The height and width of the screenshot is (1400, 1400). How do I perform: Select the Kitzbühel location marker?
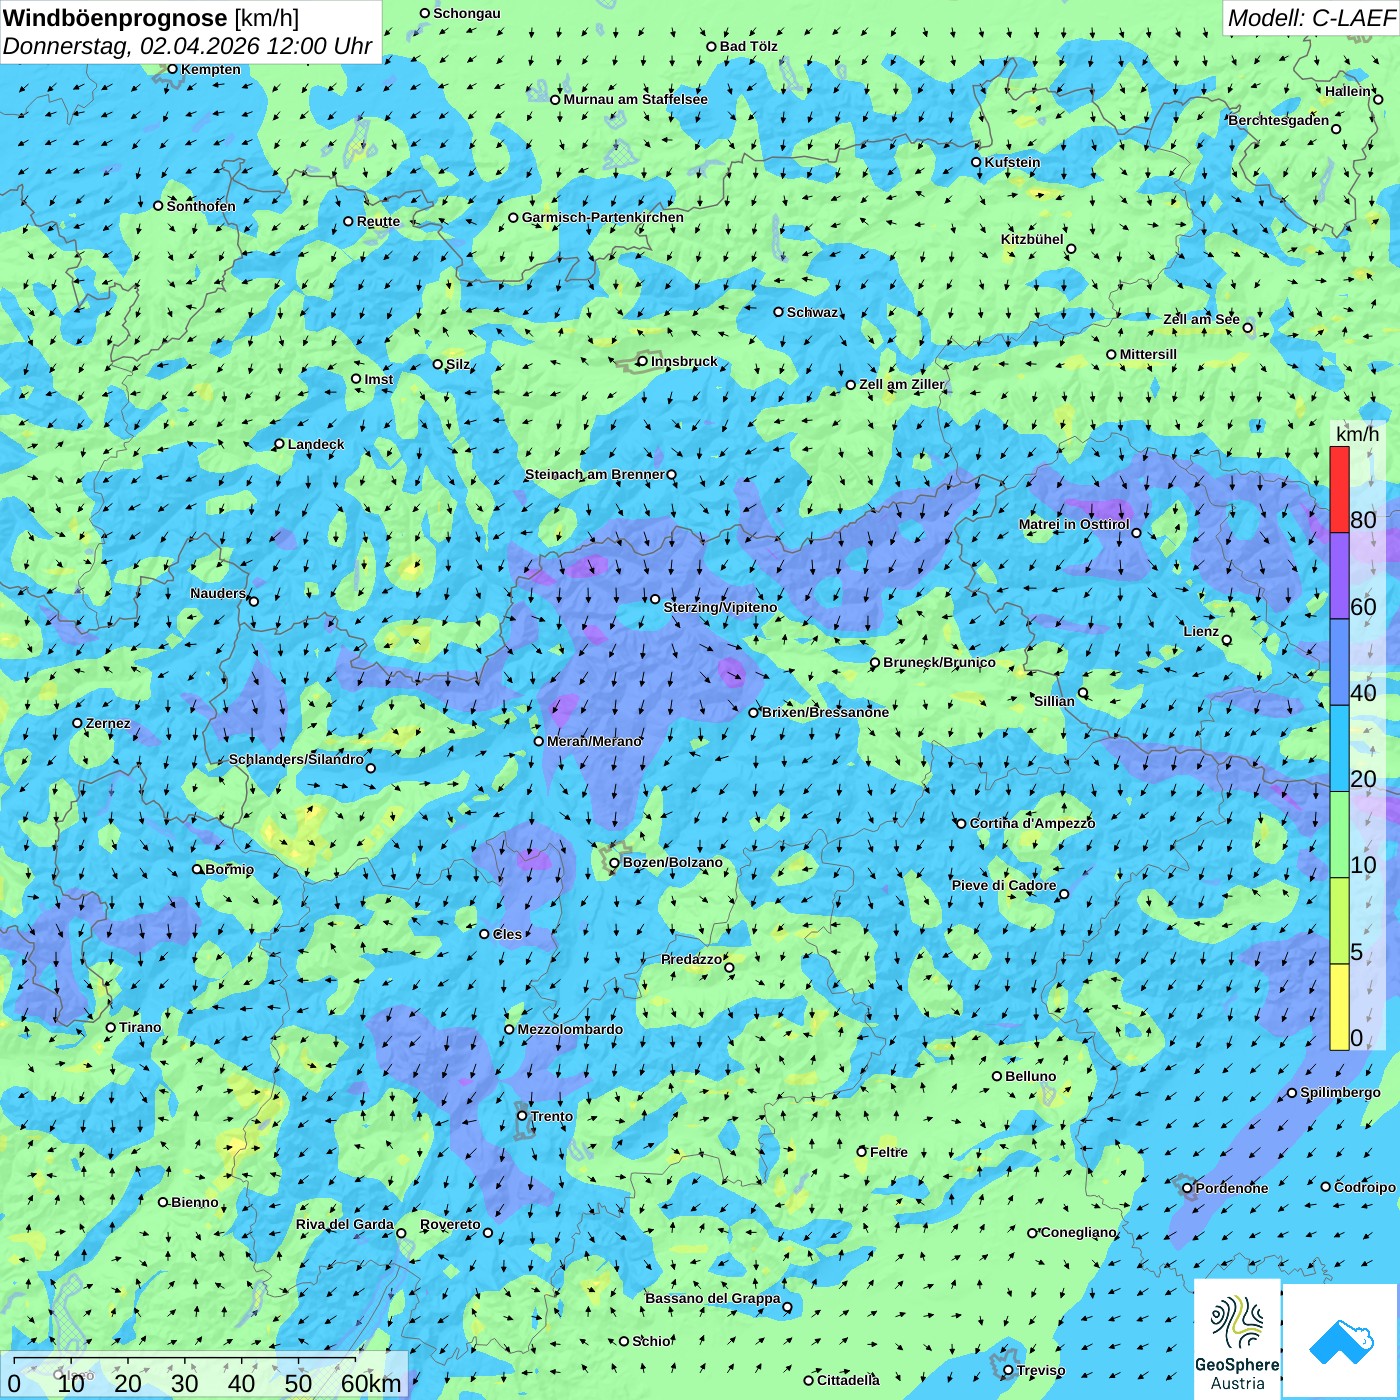point(1071,249)
